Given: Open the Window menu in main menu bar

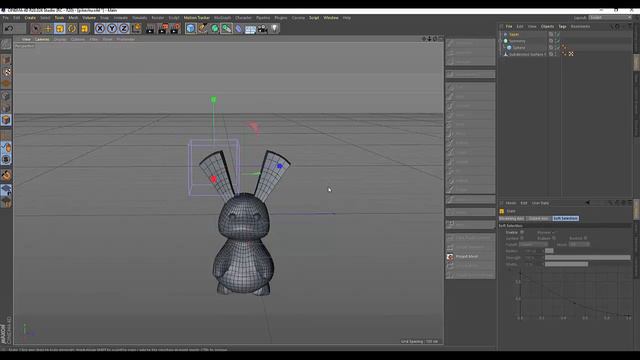Looking at the screenshot, I should [x=331, y=18].
